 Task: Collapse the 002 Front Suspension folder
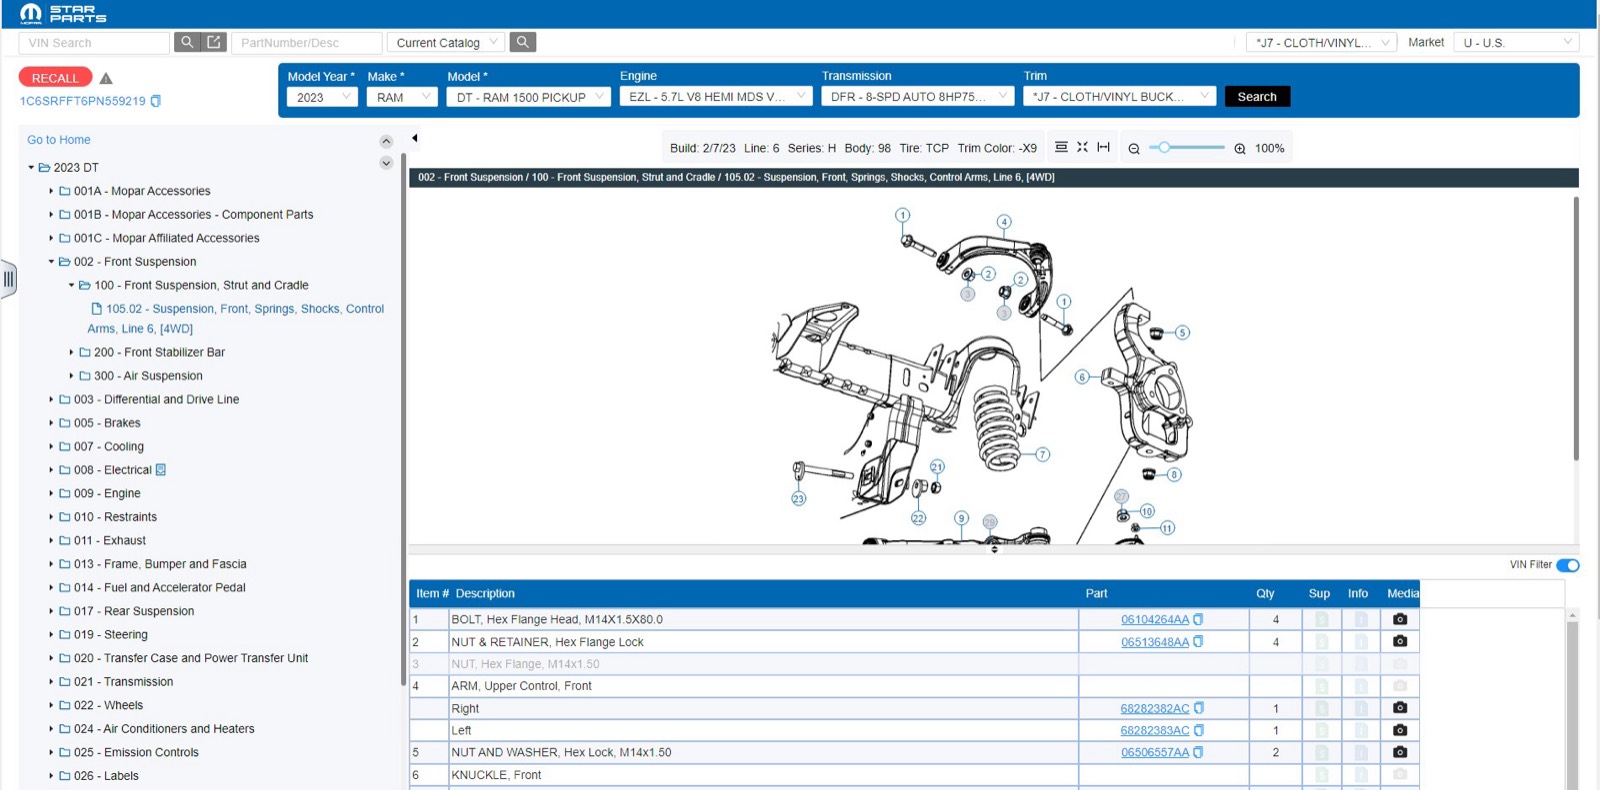click(51, 262)
